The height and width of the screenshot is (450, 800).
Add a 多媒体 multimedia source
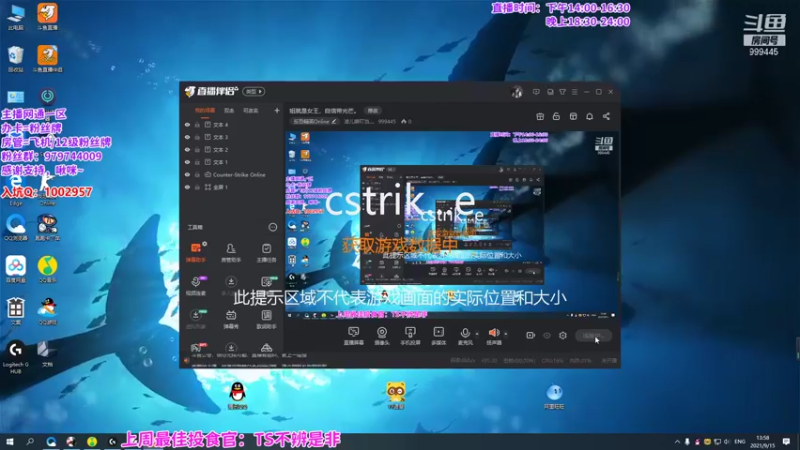(x=439, y=336)
